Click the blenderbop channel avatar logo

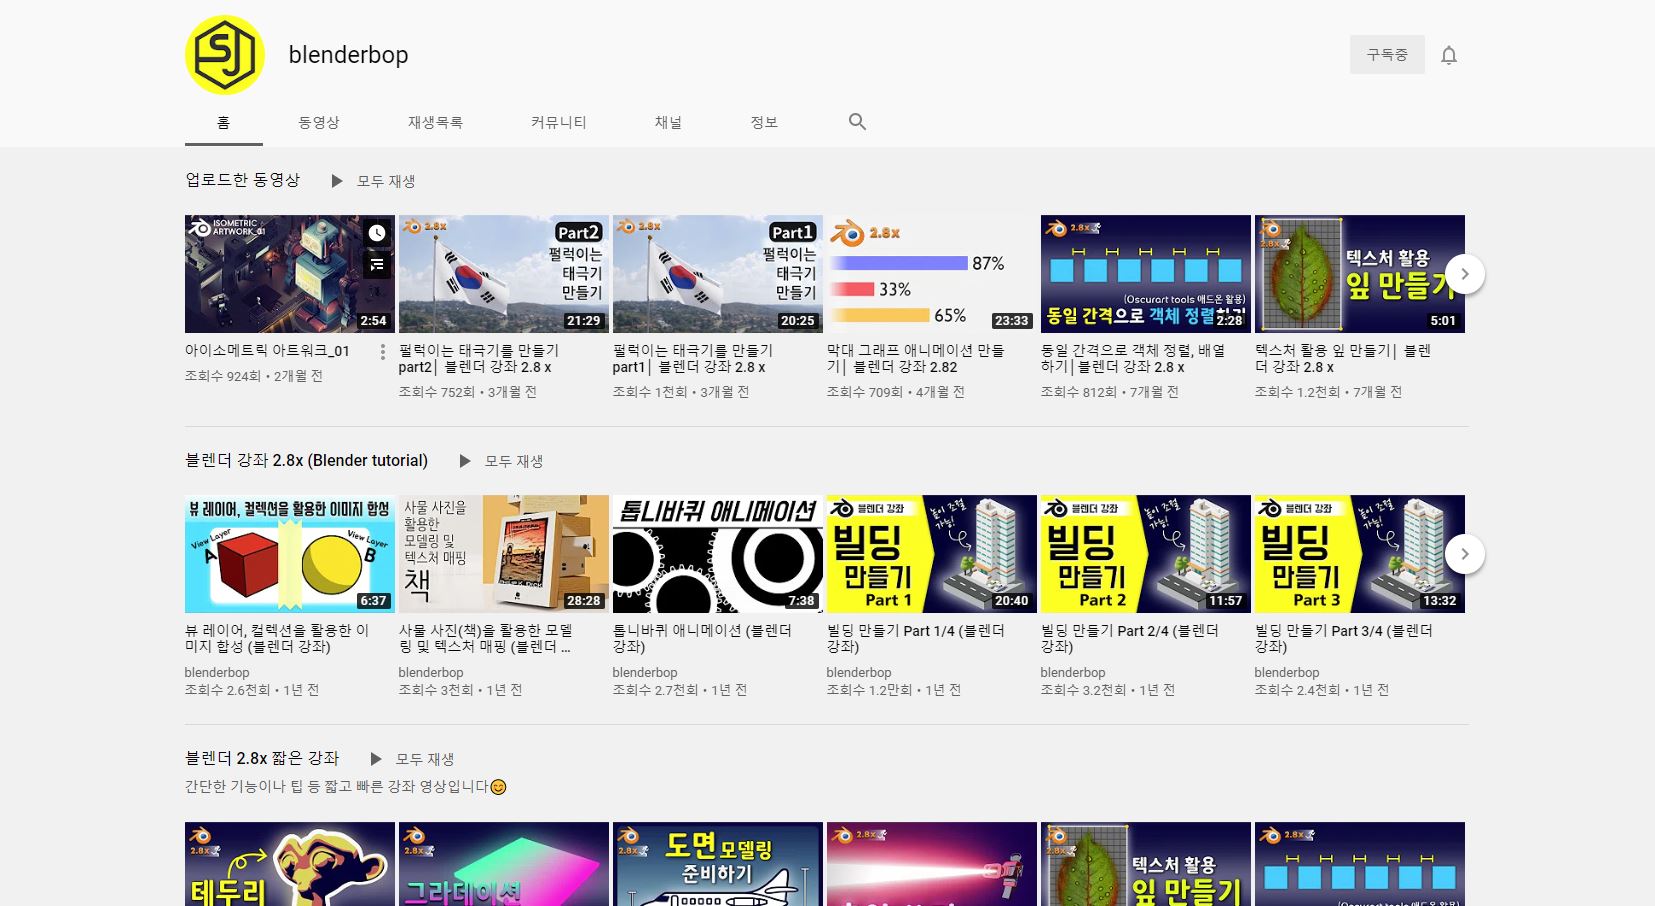[225, 55]
